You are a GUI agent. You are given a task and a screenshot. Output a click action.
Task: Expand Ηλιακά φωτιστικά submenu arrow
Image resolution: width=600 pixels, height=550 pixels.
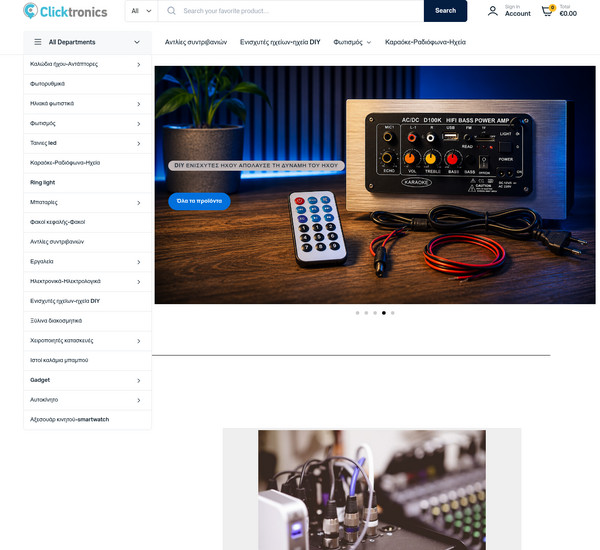(x=139, y=104)
